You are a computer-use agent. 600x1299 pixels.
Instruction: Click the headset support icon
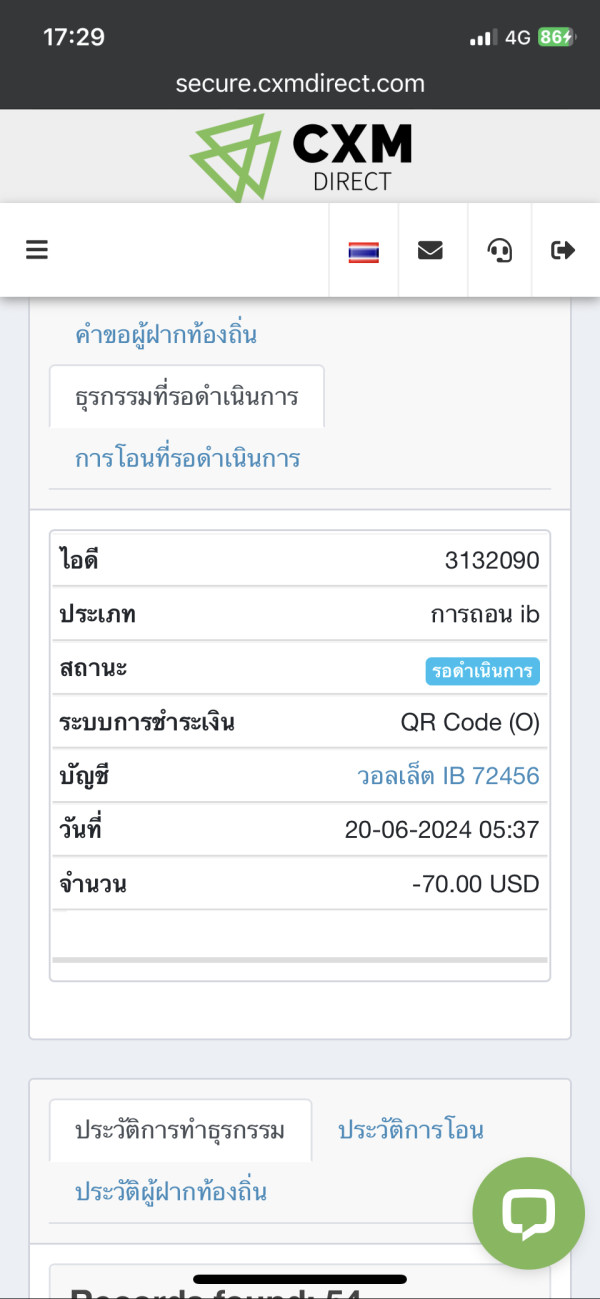500,250
